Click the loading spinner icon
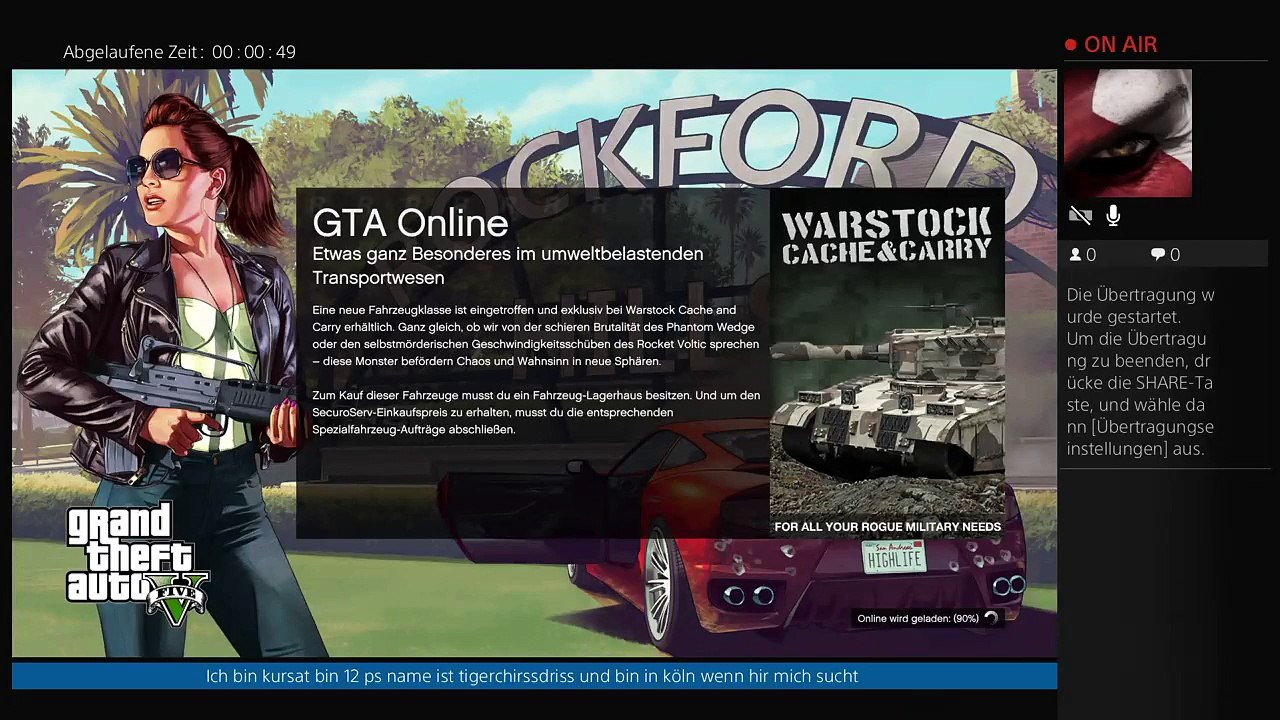1280x720 pixels. point(991,618)
